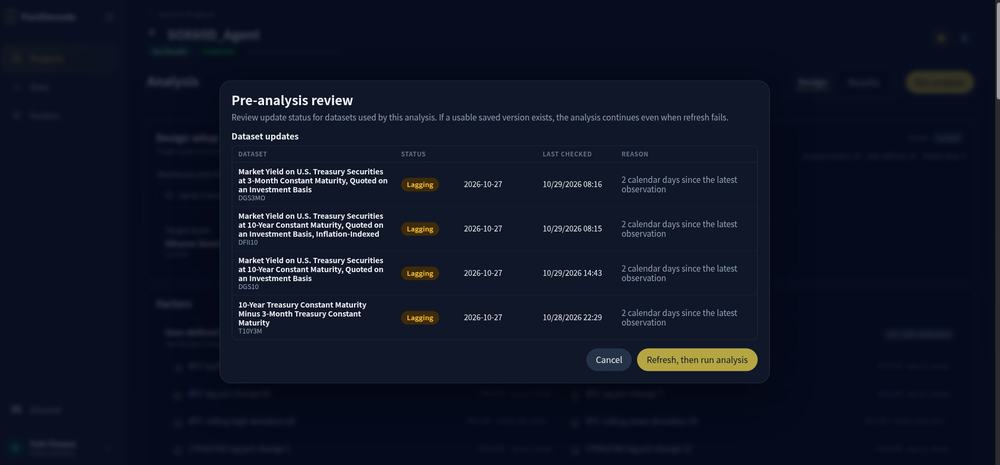This screenshot has width=1000, height=465.
Task: Click the 2026-10-27 date in the DGS10 row
Action: click(x=483, y=273)
